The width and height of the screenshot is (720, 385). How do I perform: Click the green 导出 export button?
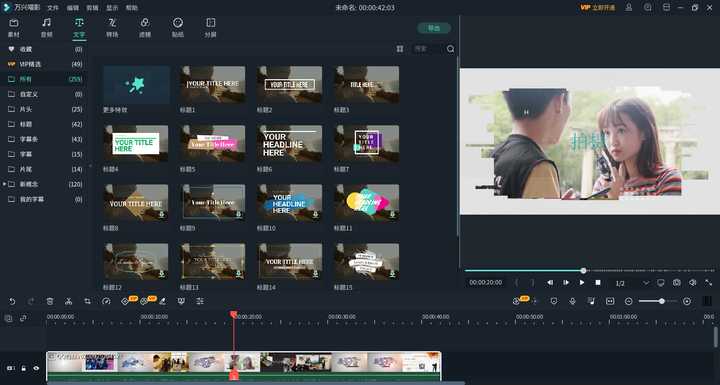pyautogui.click(x=434, y=28)
